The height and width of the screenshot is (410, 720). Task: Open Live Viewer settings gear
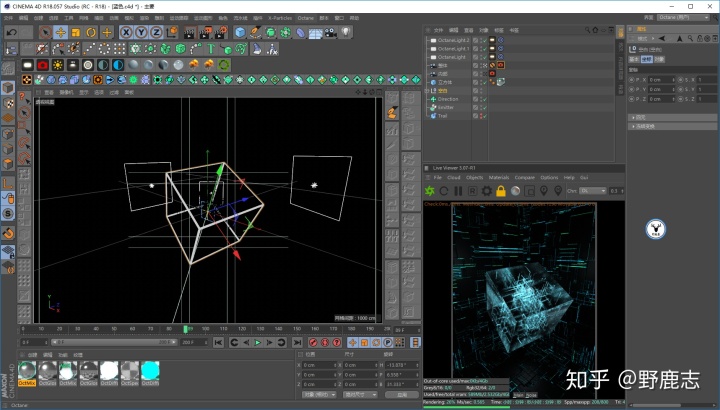tap(487, 191)
